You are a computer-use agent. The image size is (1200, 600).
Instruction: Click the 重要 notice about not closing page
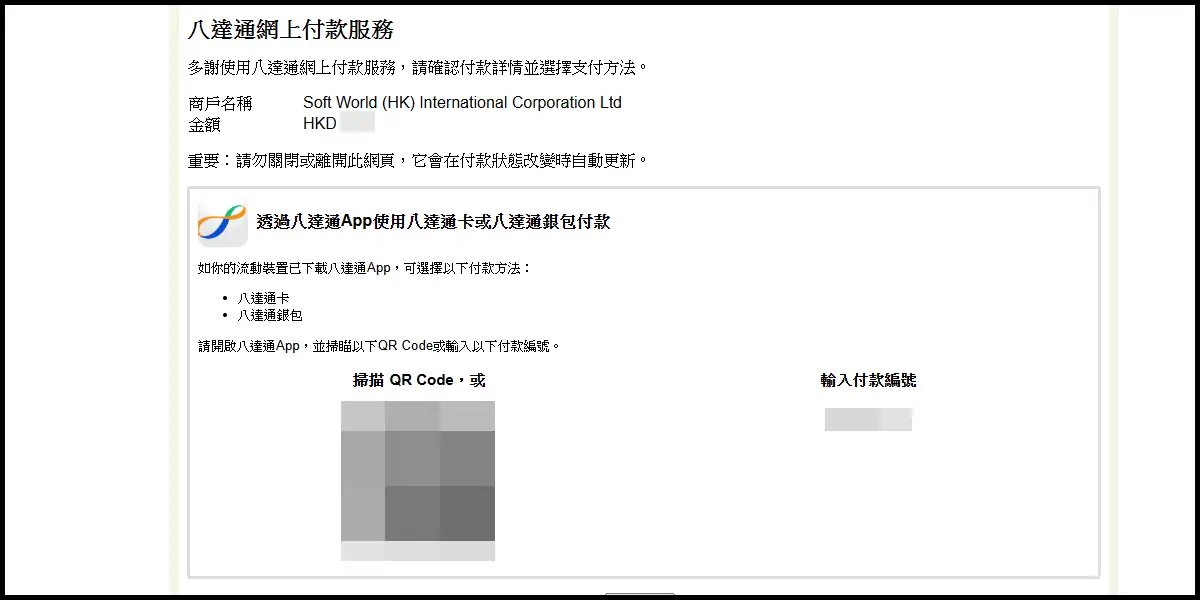[418, 160]
